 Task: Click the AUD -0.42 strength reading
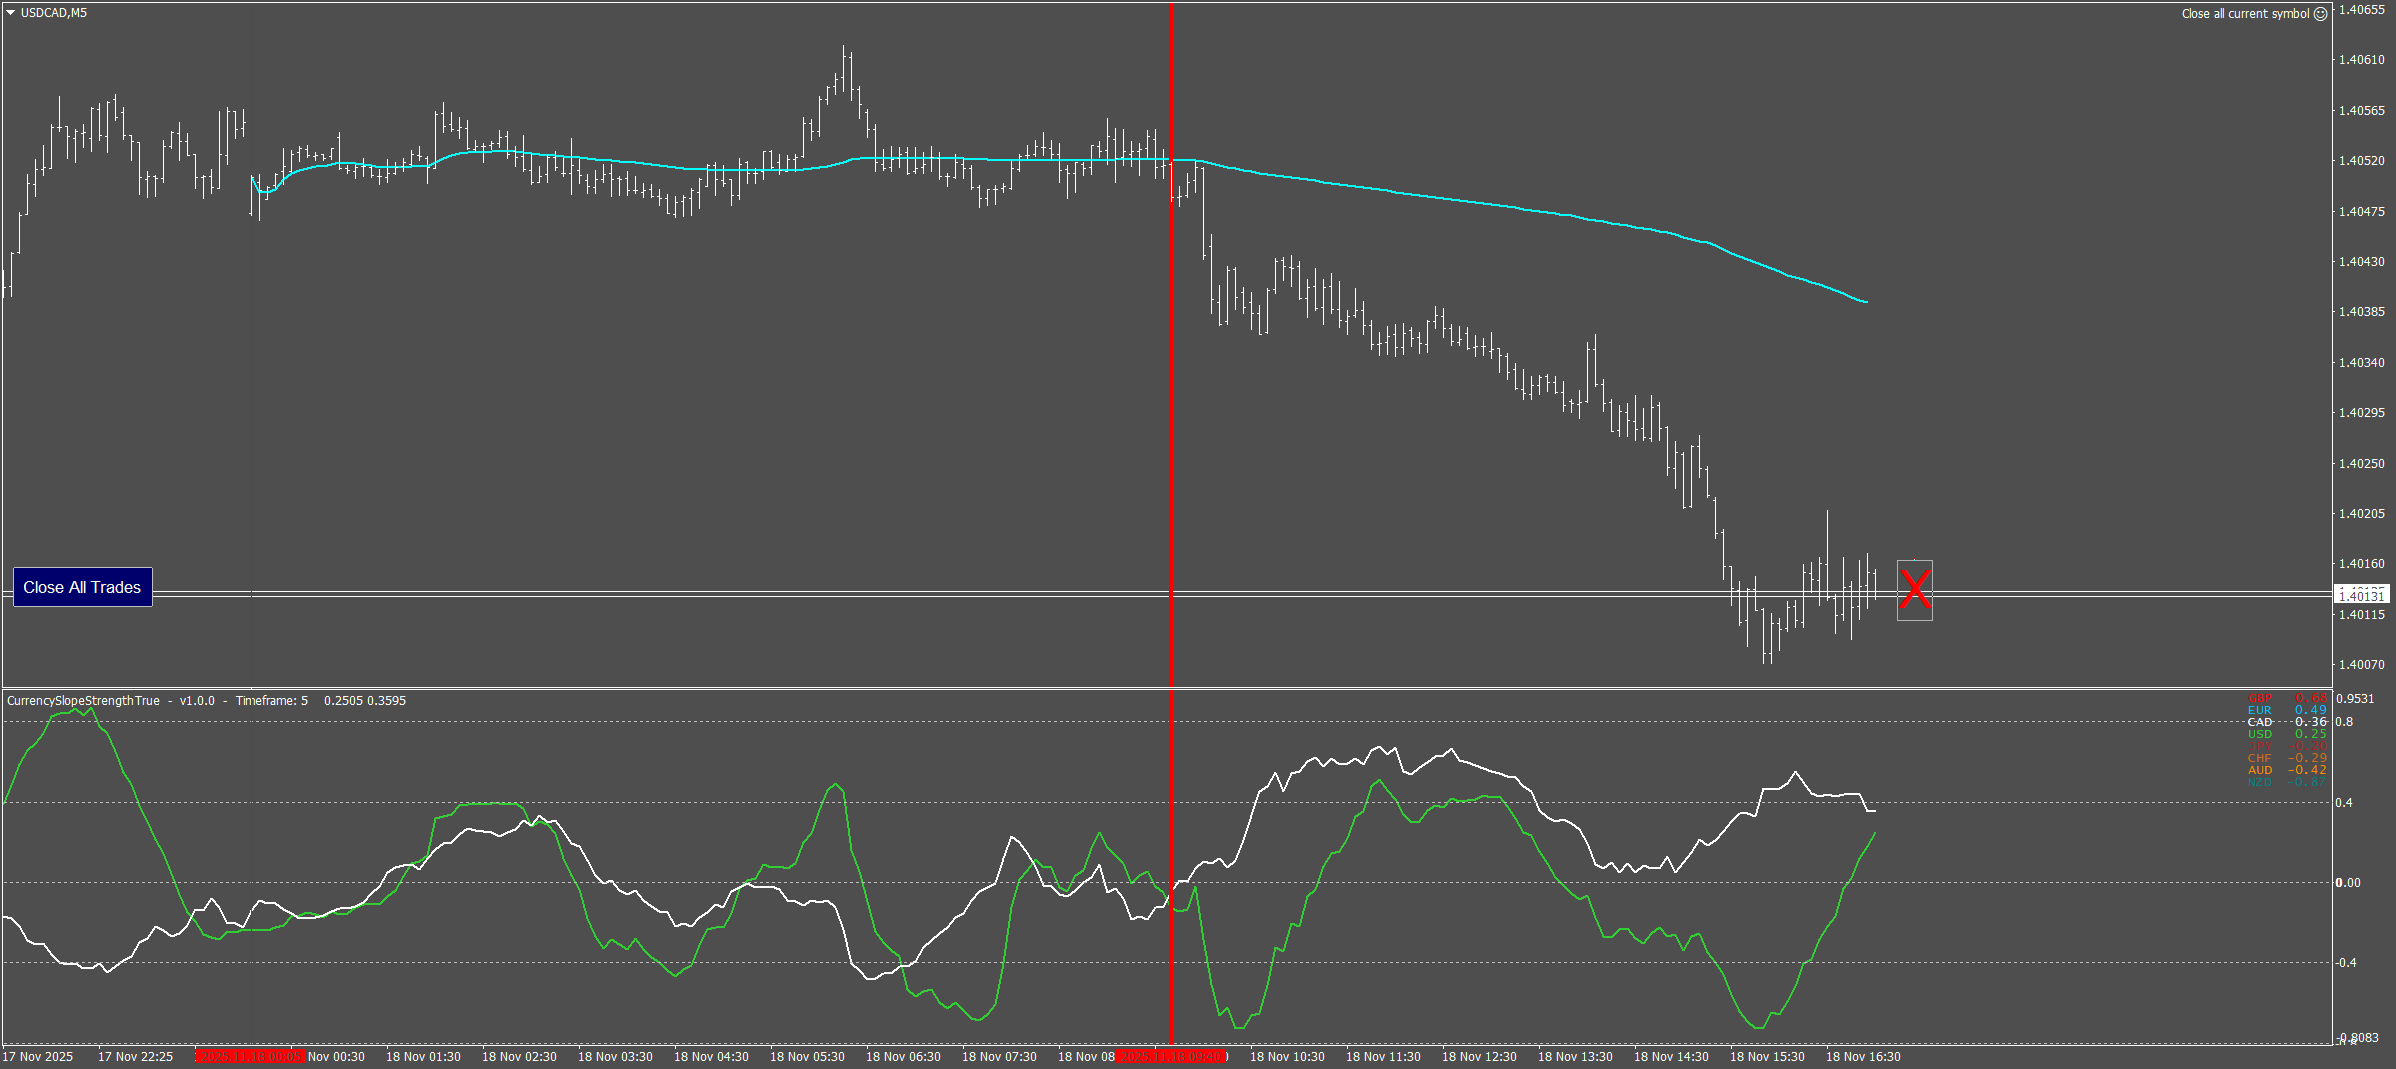2287,770
